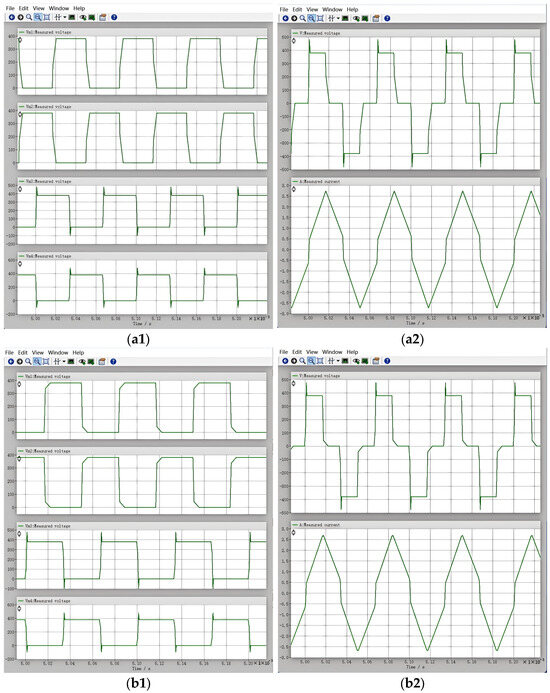550x693 pixels.
Task: Toggle the cursors button in scope (b2) toolbar
Action: point(331,361)
